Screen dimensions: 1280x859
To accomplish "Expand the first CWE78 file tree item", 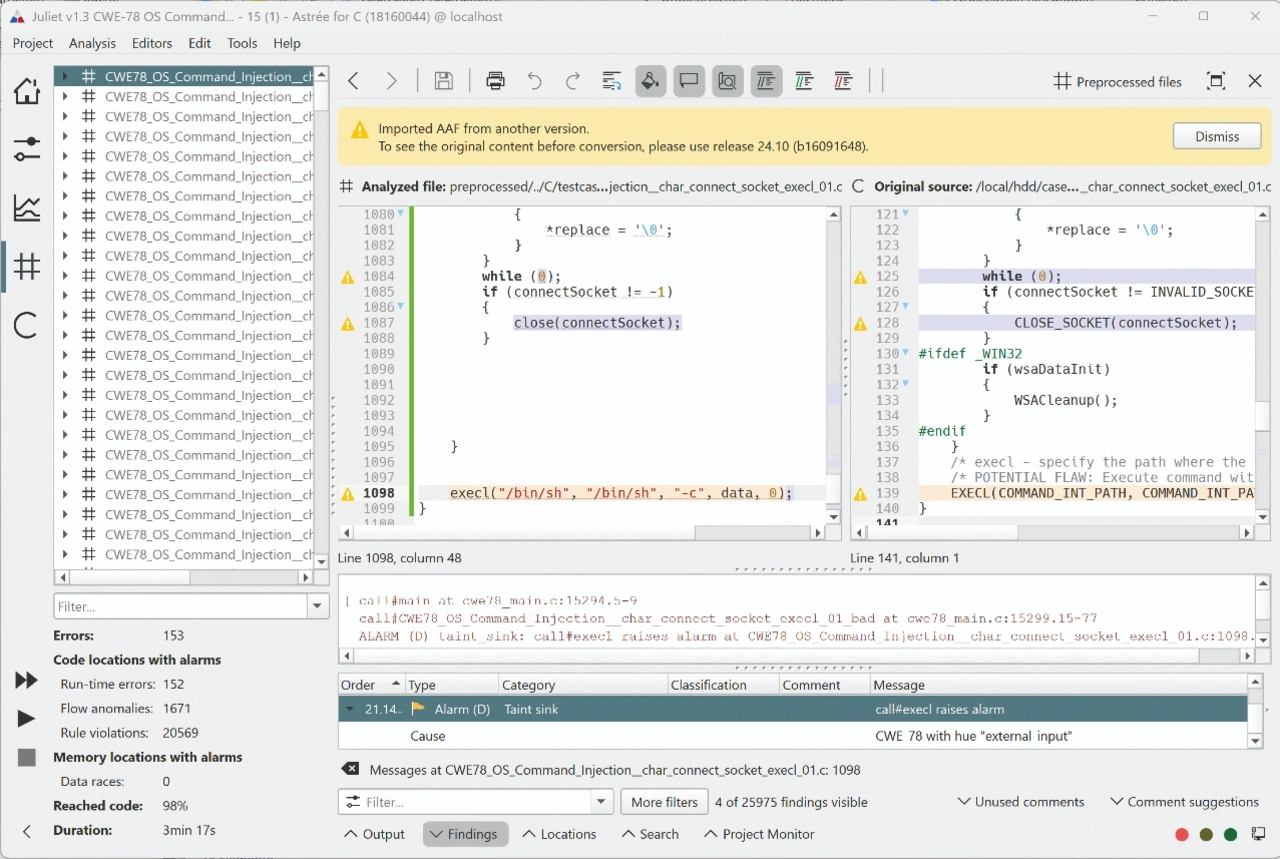I will (x=65, y=76).
